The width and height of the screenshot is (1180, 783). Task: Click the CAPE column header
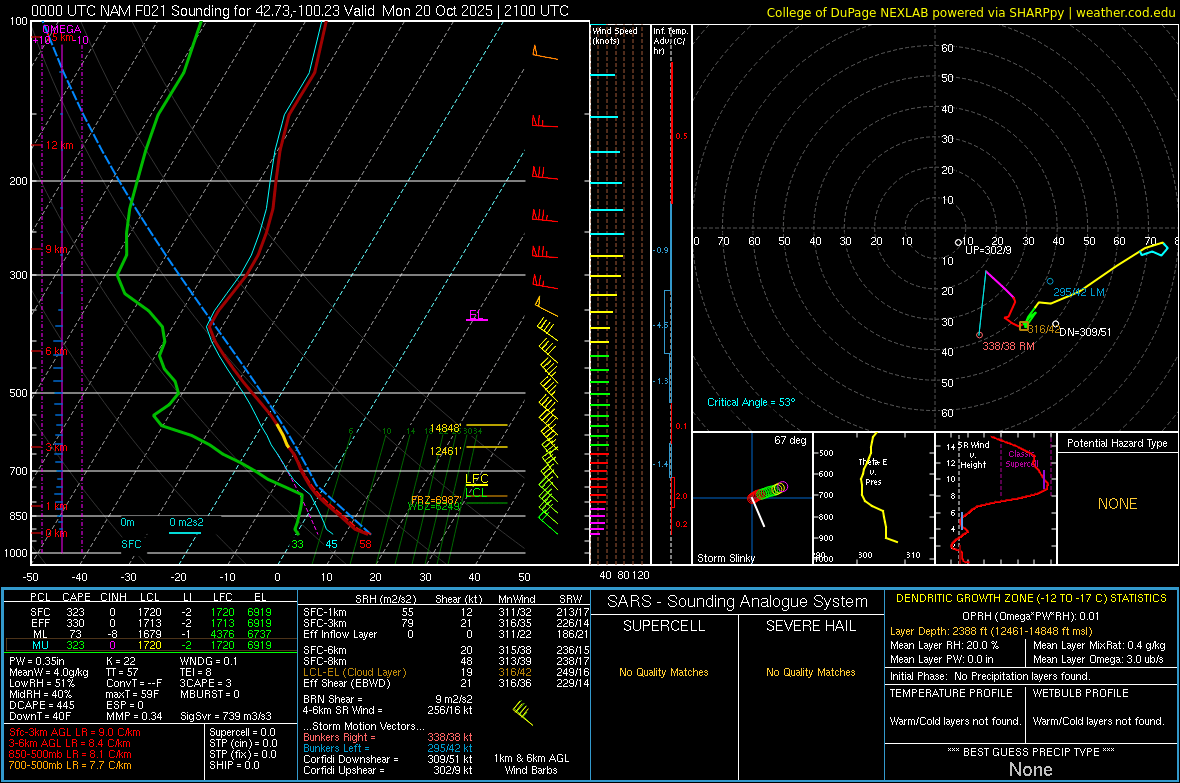click(x=76, y=597)
